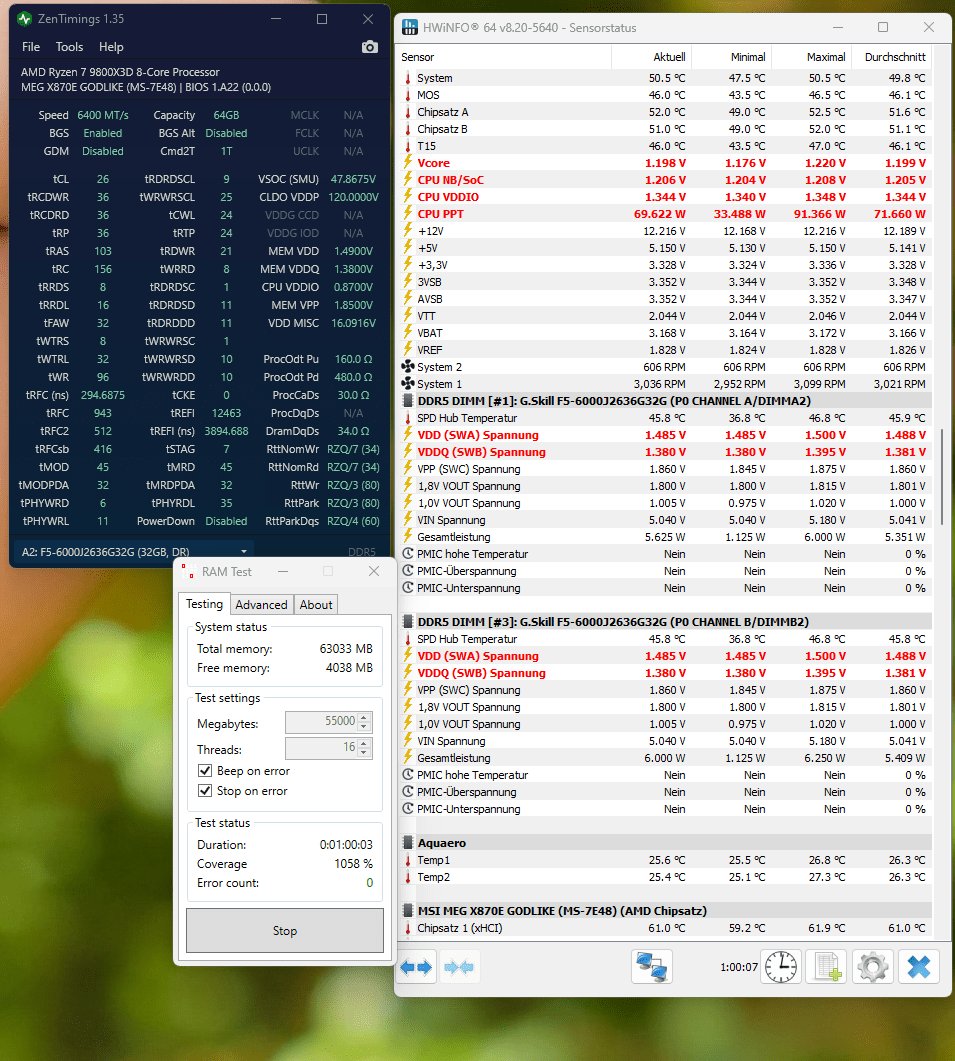Screen dimensions: 955x1061
Task: Click the fan icon beside System 1
Action: click(407, 384)
